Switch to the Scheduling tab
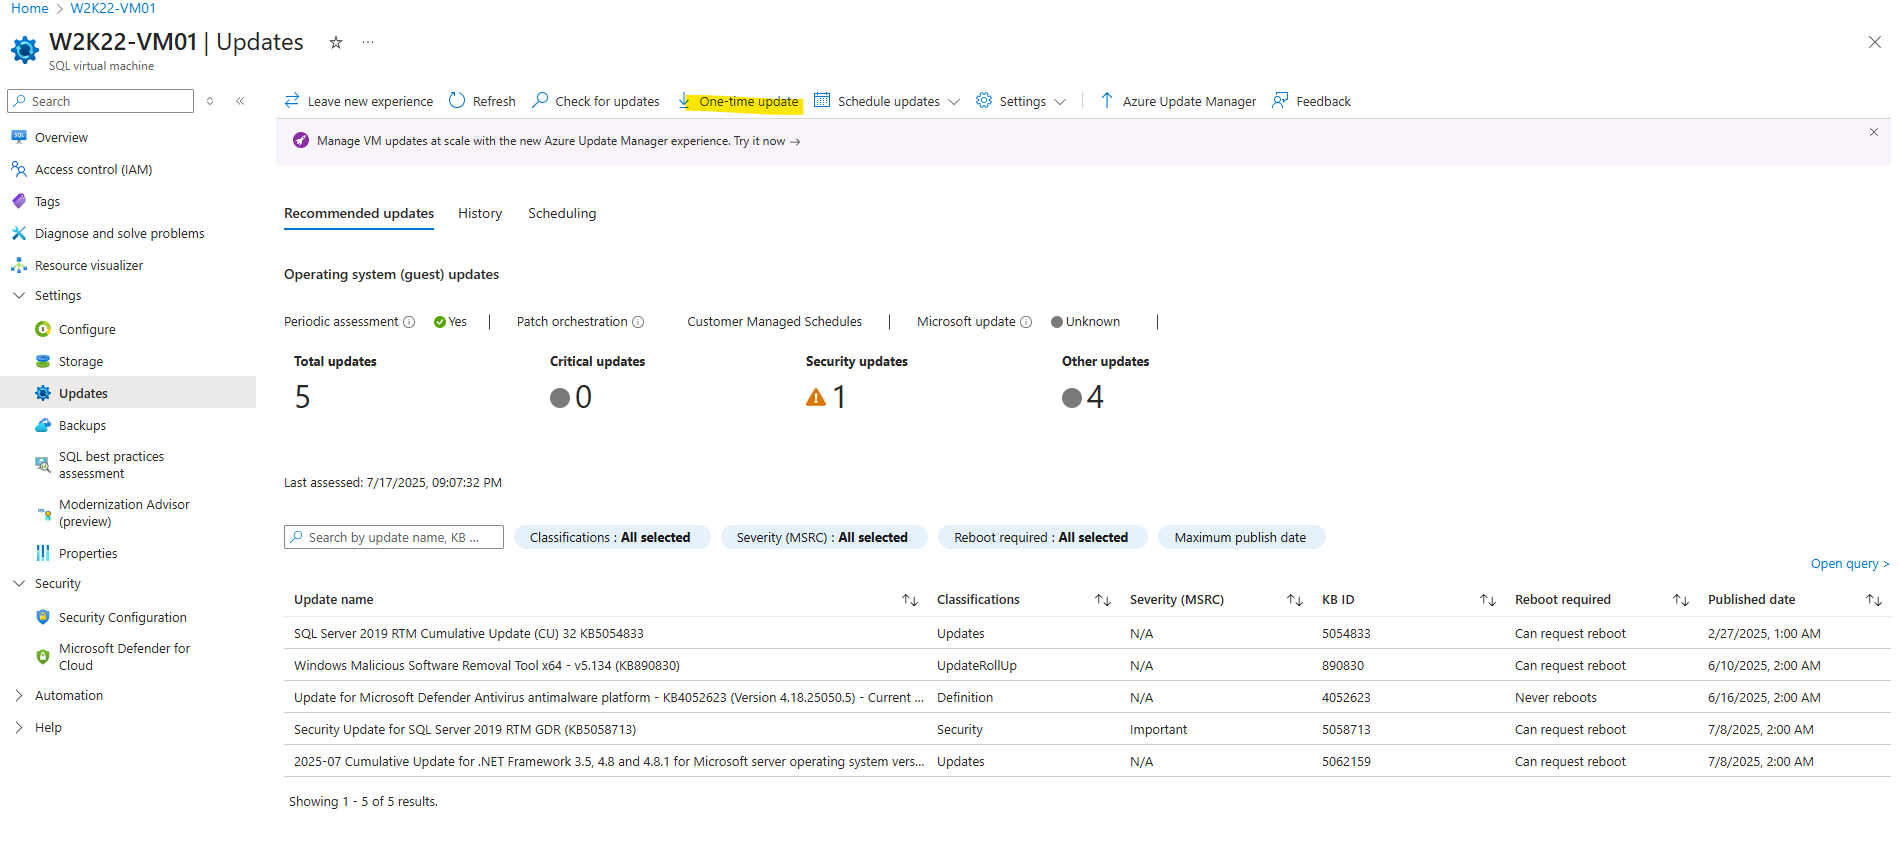Screen dimensions: 1899x849 pyautogui.click(x=562, y=213)
